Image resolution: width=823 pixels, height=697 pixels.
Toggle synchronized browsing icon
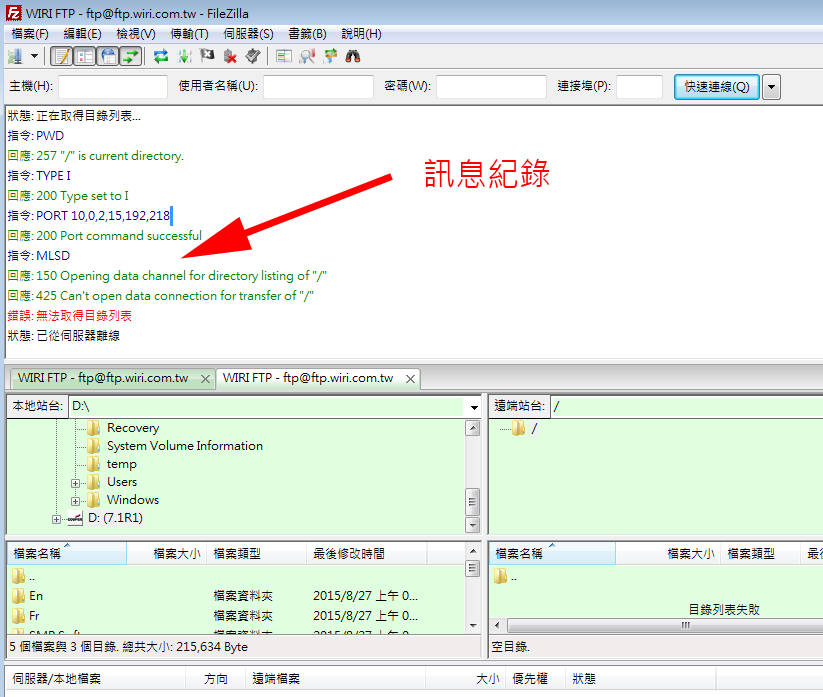point(330,56)
